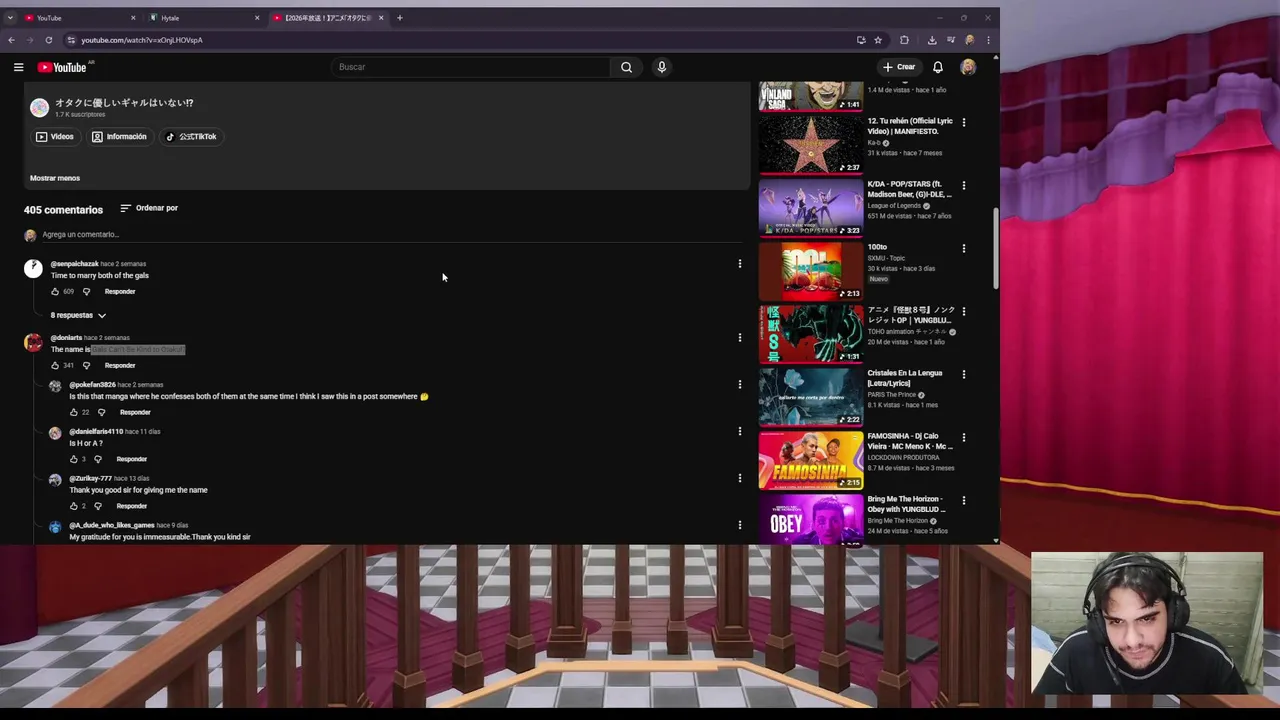Reply to @senpaichazak's comment
1280x720 pixels.
pyautogui.click(x=120, y=292)
